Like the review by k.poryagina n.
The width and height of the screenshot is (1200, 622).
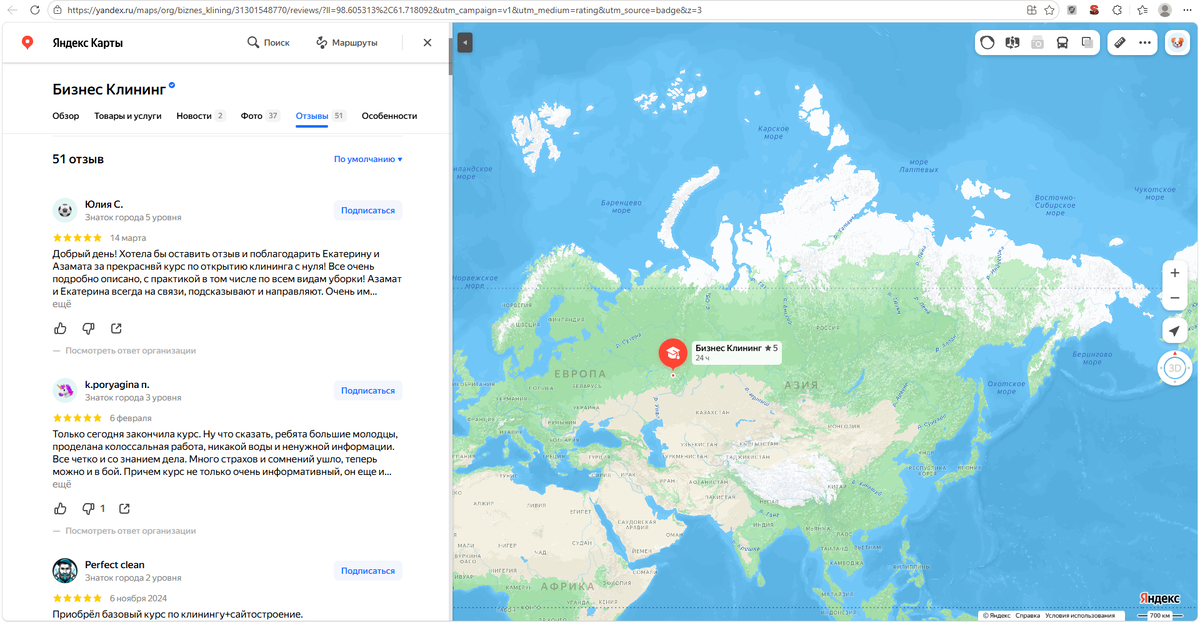tap(60, 508)
